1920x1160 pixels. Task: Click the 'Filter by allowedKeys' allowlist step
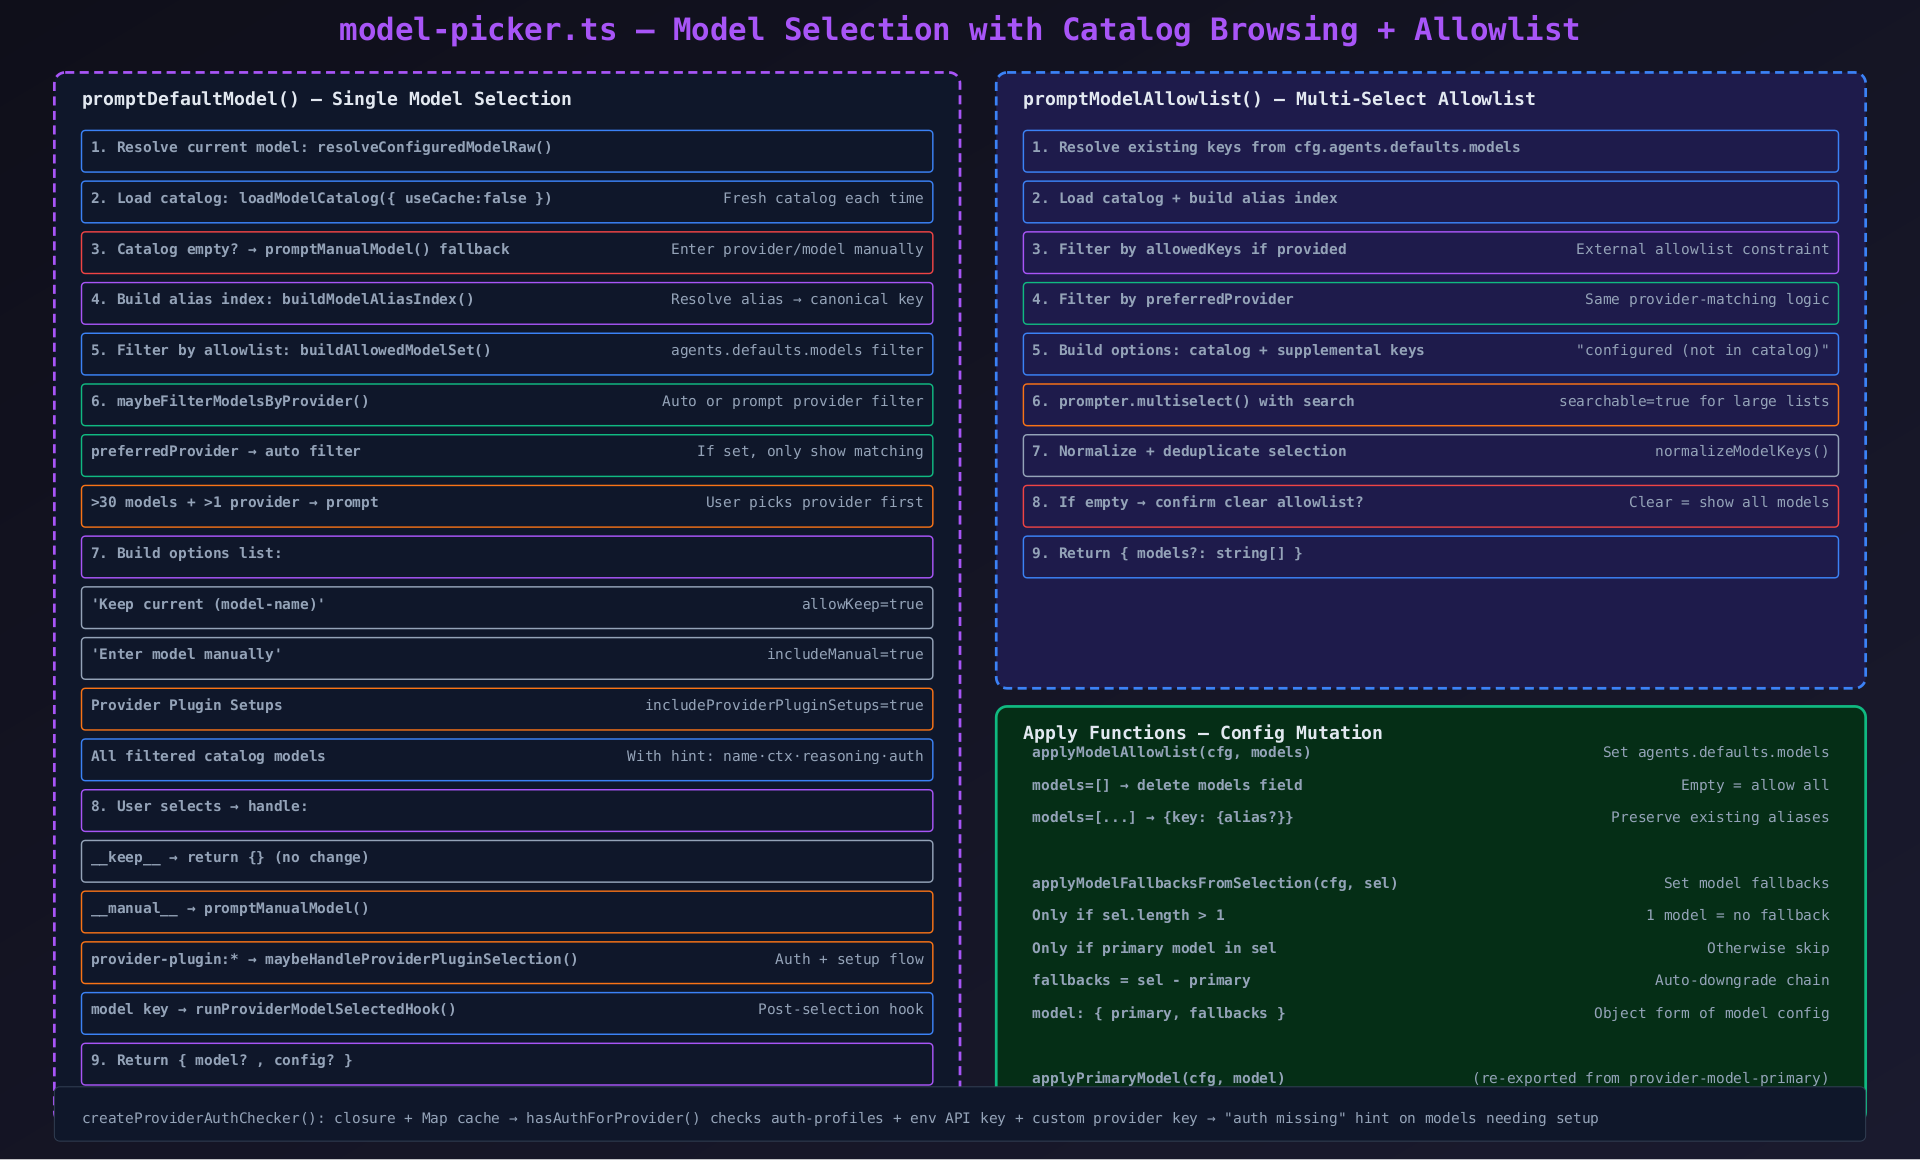coord(1430,252)
